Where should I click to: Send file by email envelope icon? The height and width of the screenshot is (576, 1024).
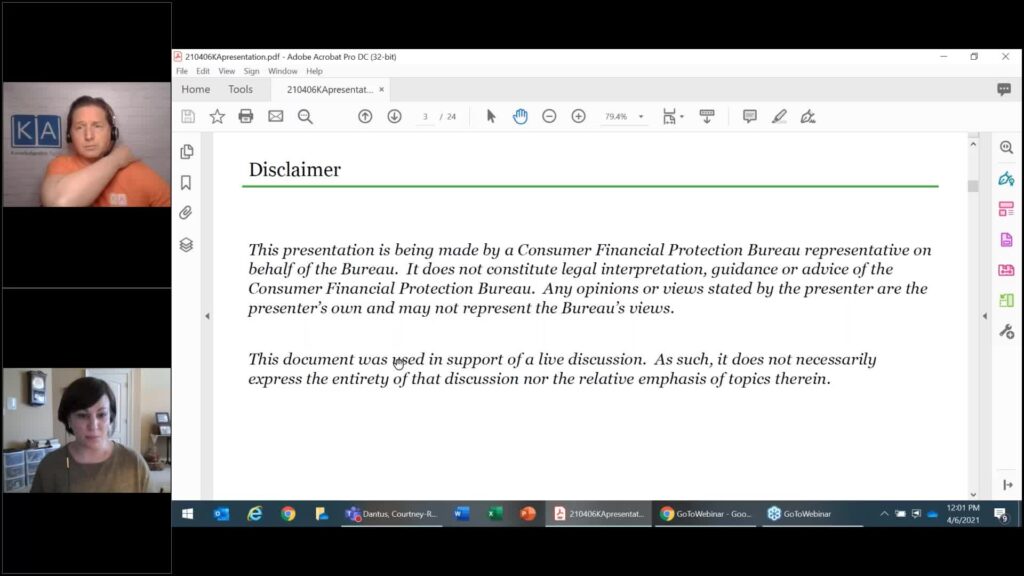276,116
